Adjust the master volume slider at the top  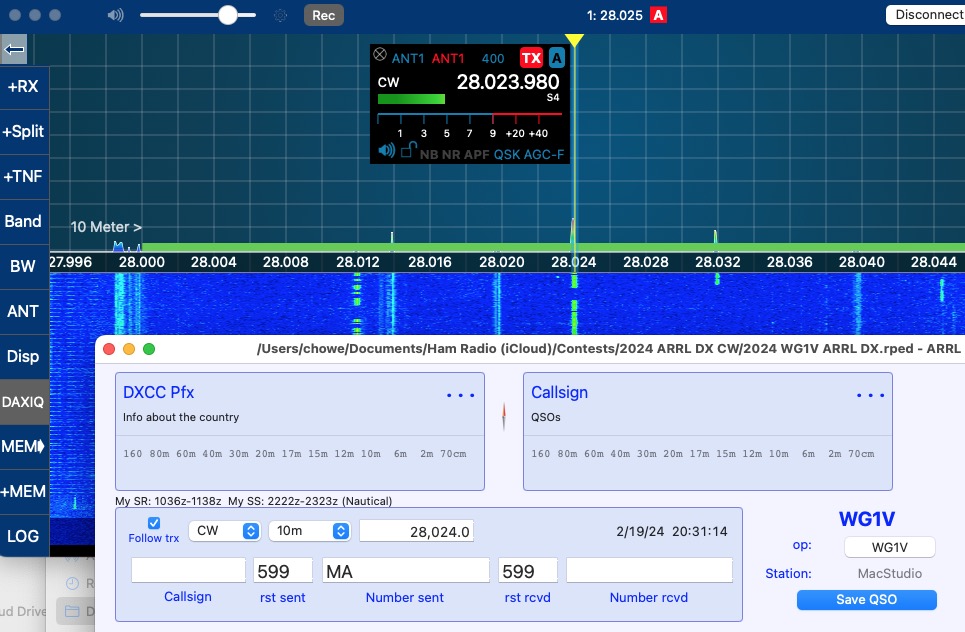(228, 15)
